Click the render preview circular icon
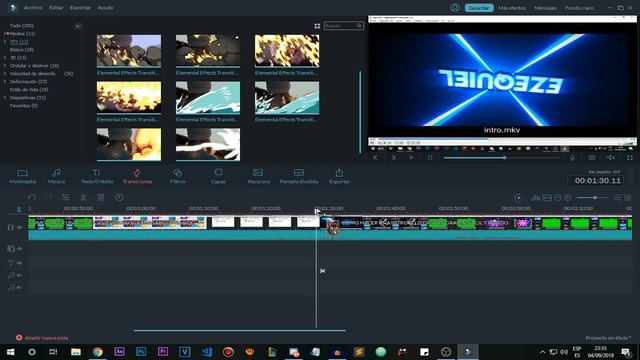Image resolution: width=640 pixels, height=360 pixels. pos(518,198)
